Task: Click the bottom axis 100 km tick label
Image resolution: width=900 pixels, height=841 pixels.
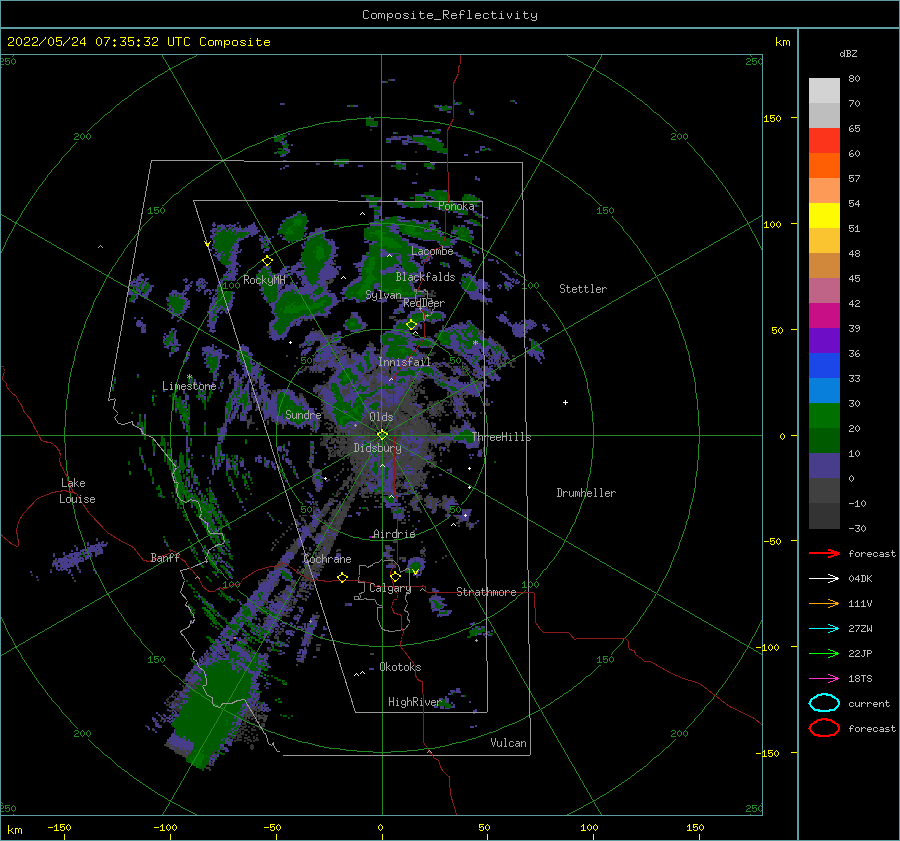Action: (x=589, y=827)
